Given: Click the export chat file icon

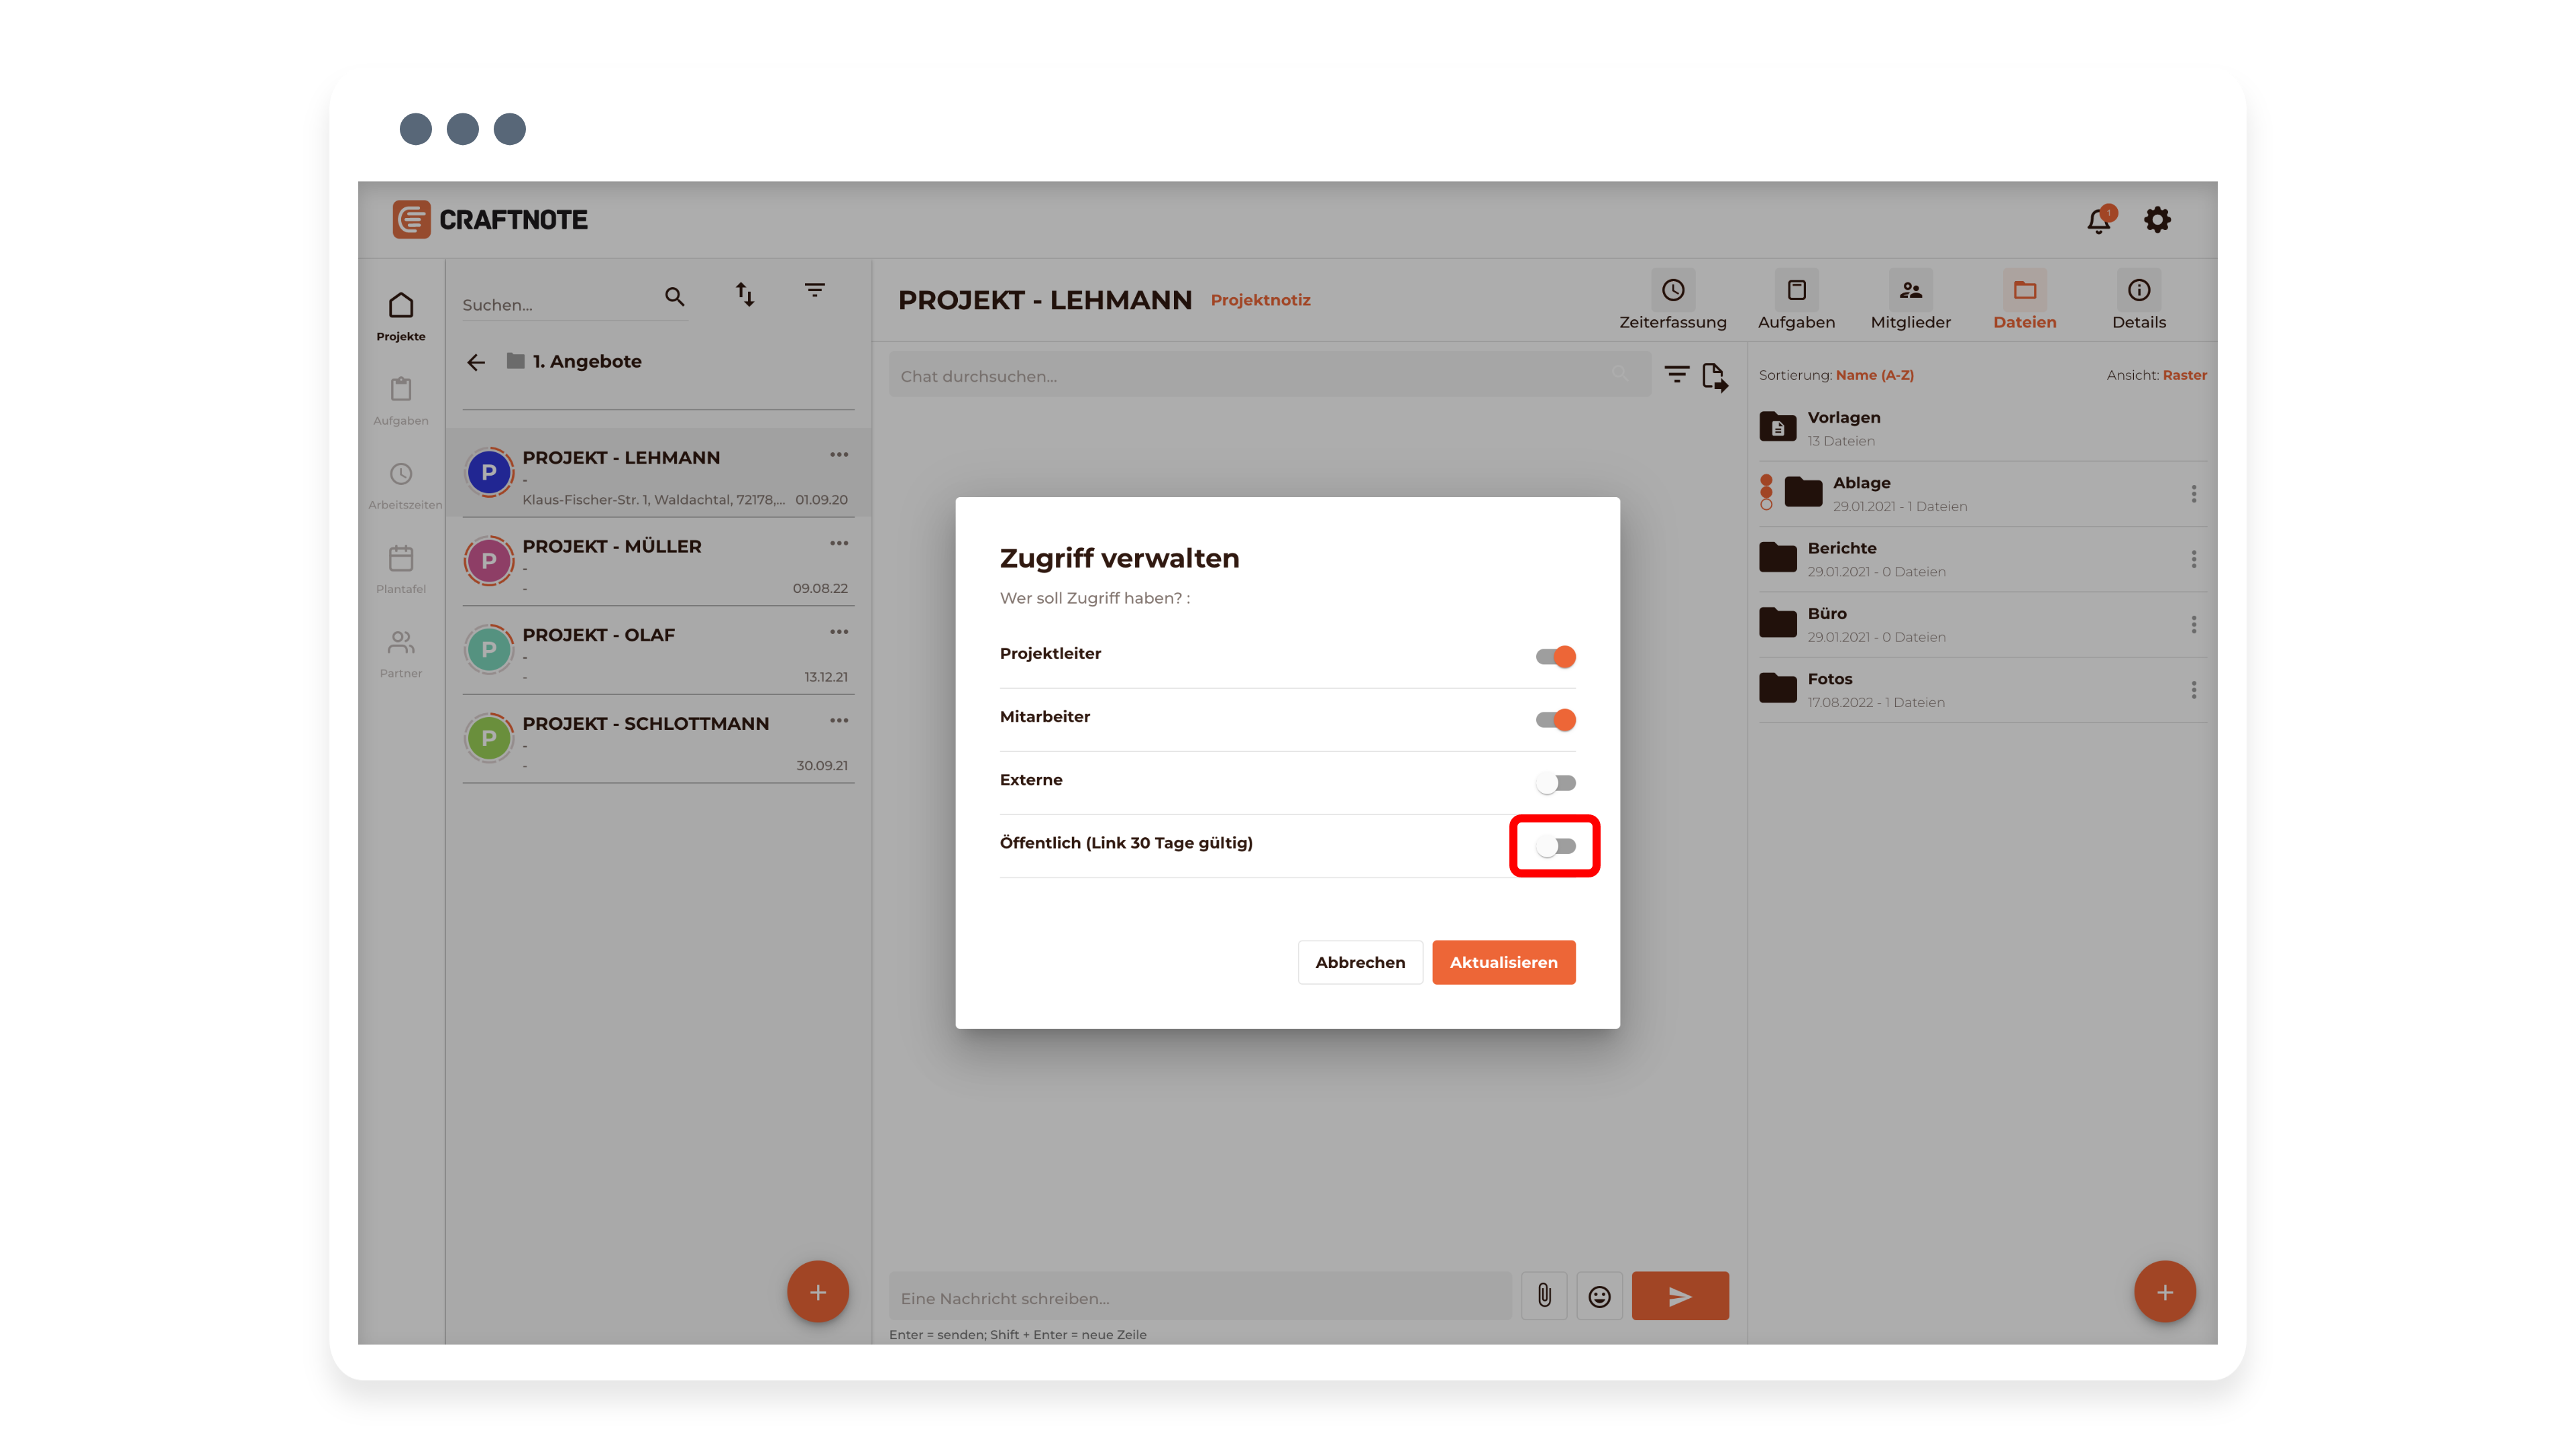Looking at the screenshot, I should (1714, 377).
